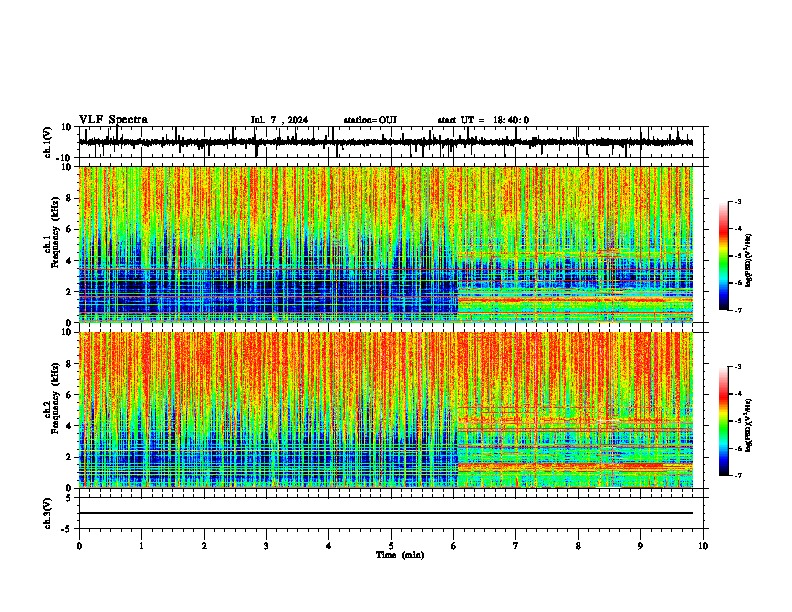Click the 6 kHz tick label of ch.2 spectrogram

70,395
